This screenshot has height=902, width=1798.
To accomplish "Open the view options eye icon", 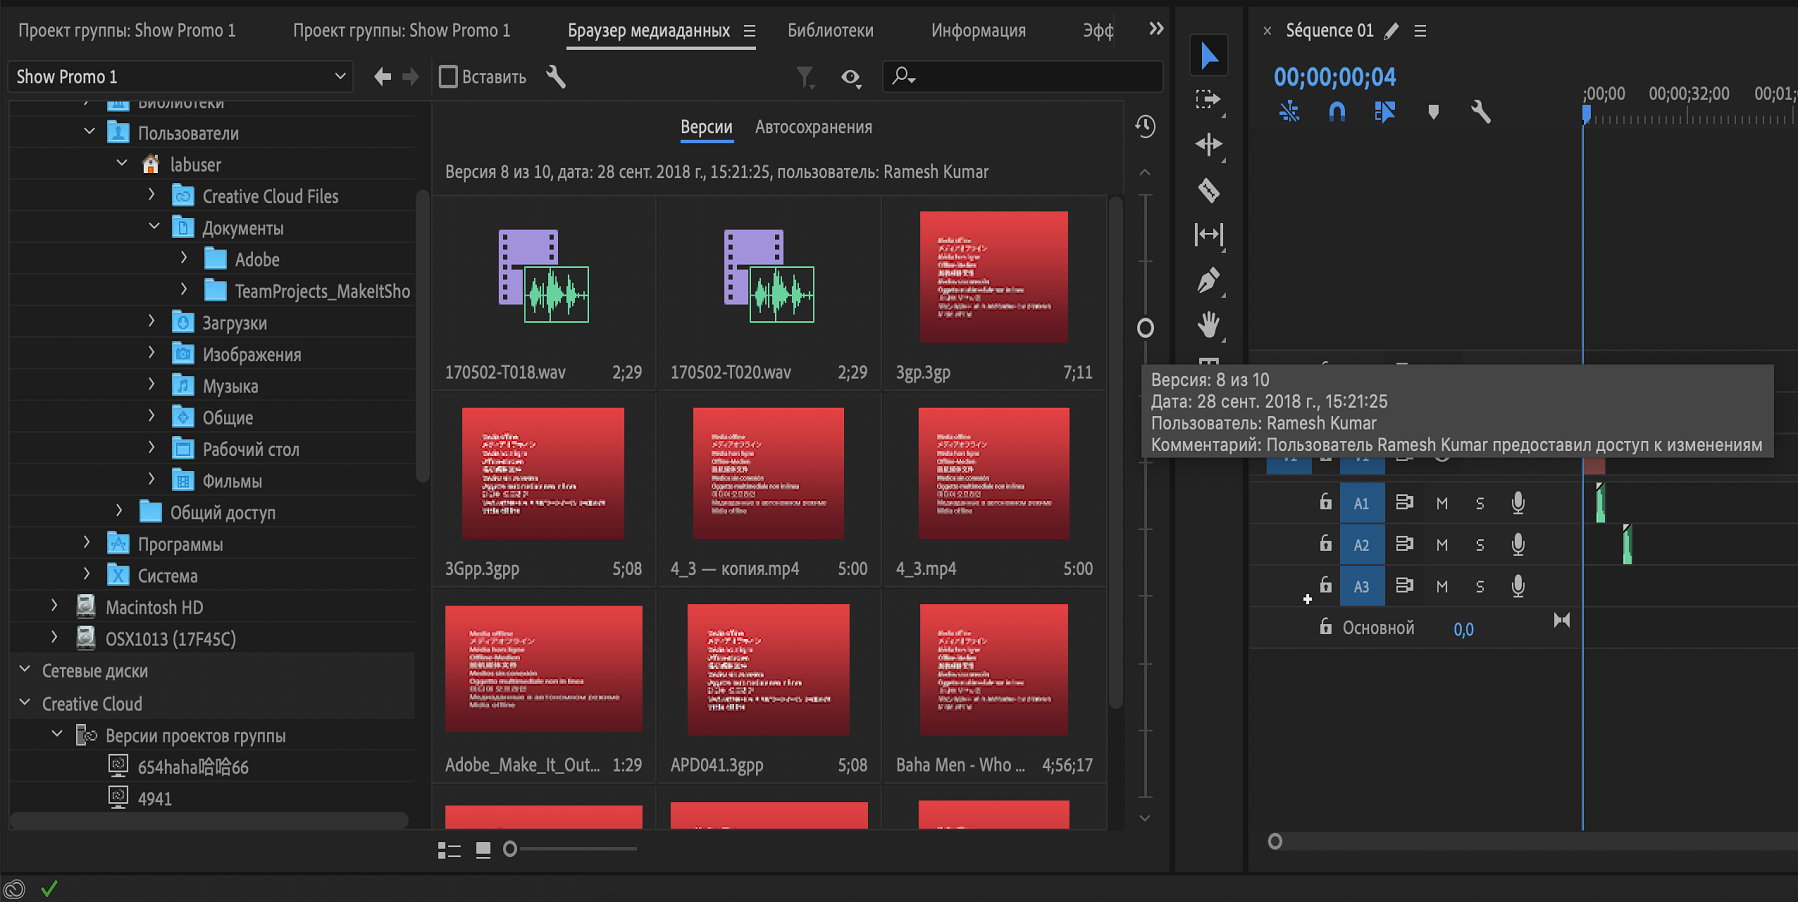I will [851, 77].
